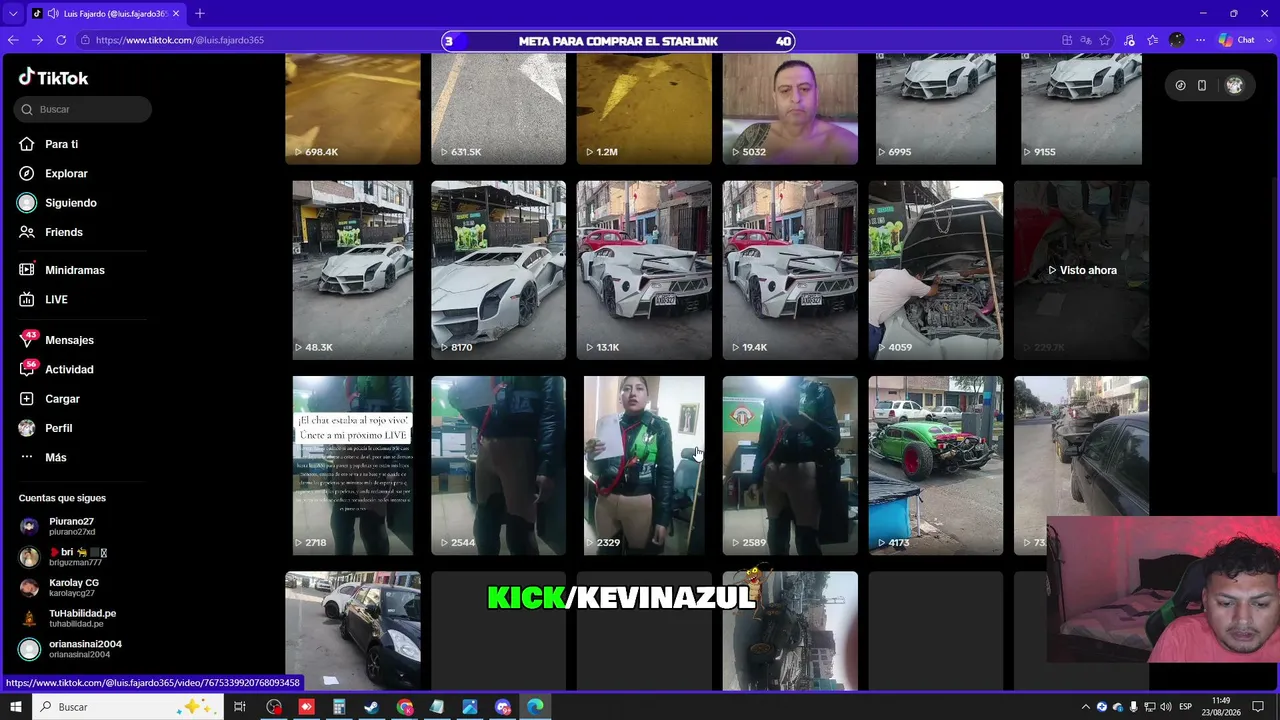Open the TikTok coins icon at top right
The width and height of the screenshot is (1280, 720).
click(x=1180, y=85)
